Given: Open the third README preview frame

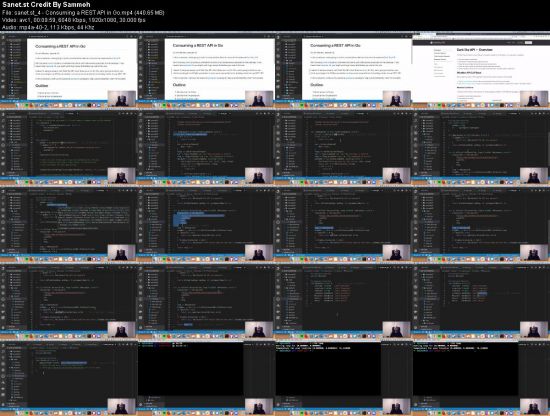Looking at the screenshot, I should pos(344,70).
